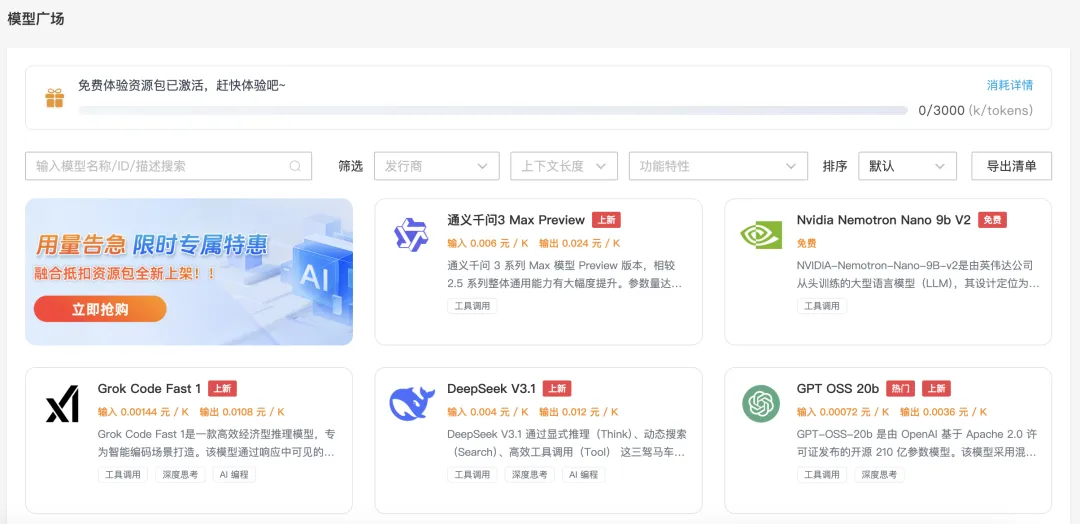Open the 功能特性 features dropdown

click(718, 166)
